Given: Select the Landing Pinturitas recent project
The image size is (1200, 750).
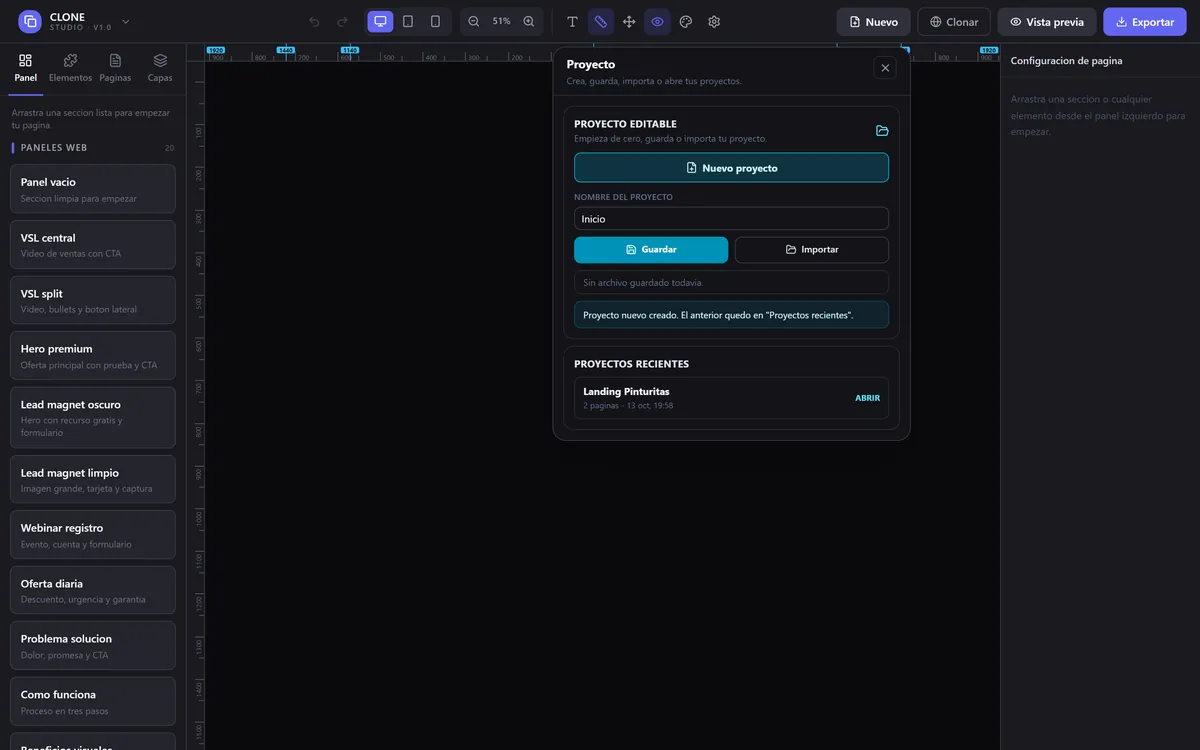Looking at the screenshot, I should pyautogui.click(x=731, y=398).
